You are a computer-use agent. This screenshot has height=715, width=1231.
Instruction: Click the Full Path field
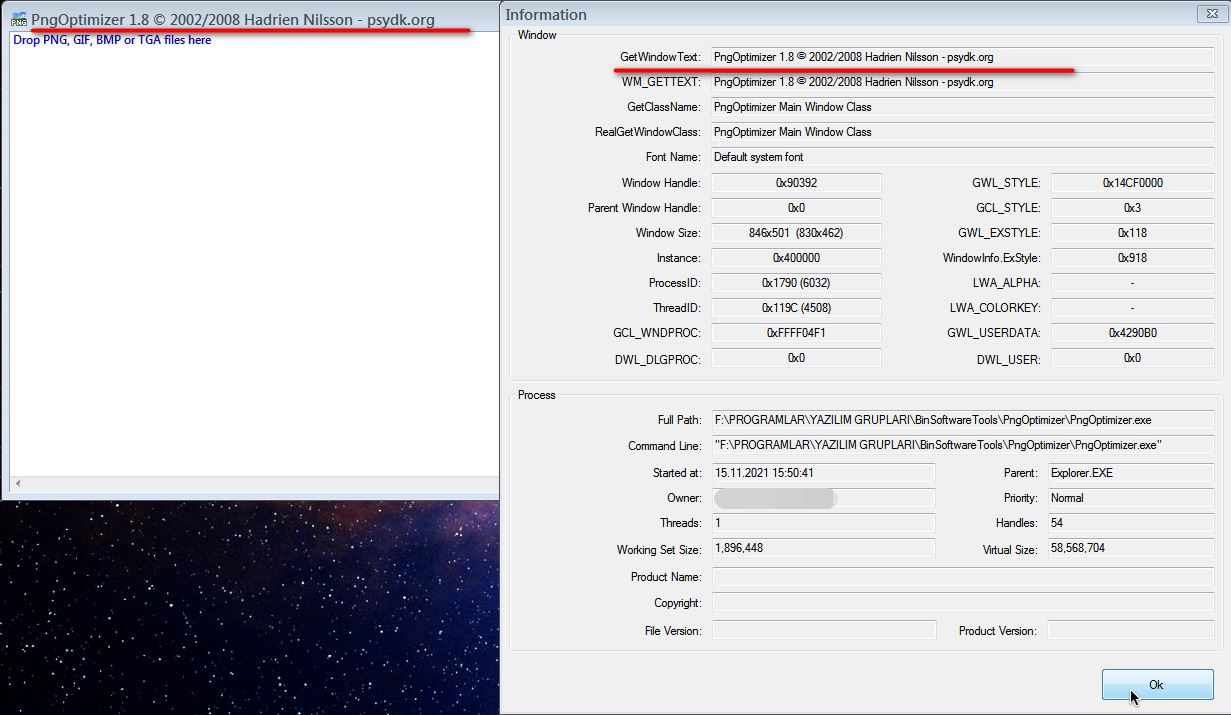(962, 420)
